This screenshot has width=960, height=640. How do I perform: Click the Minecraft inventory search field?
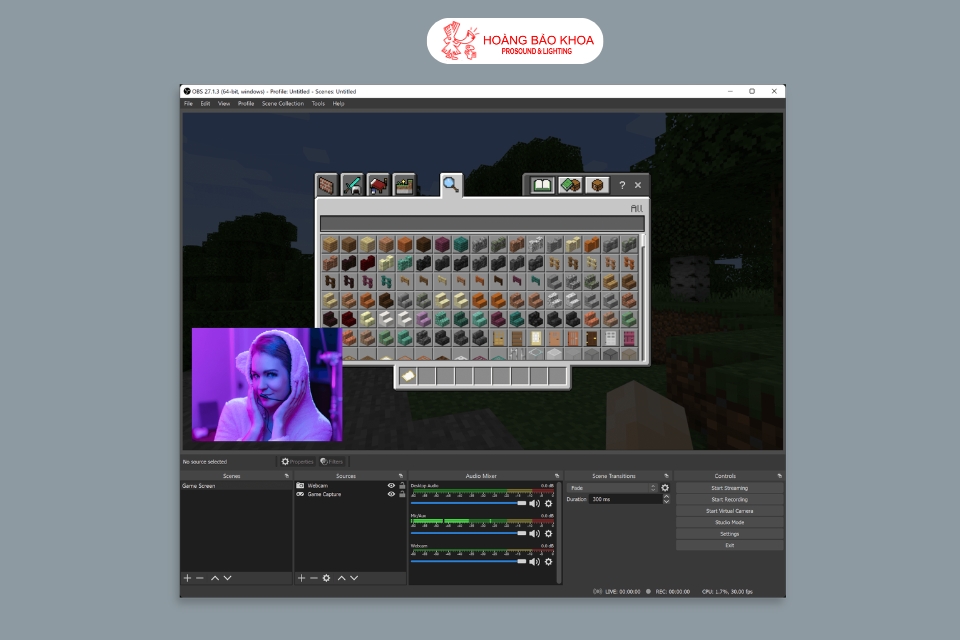(482, 224)
